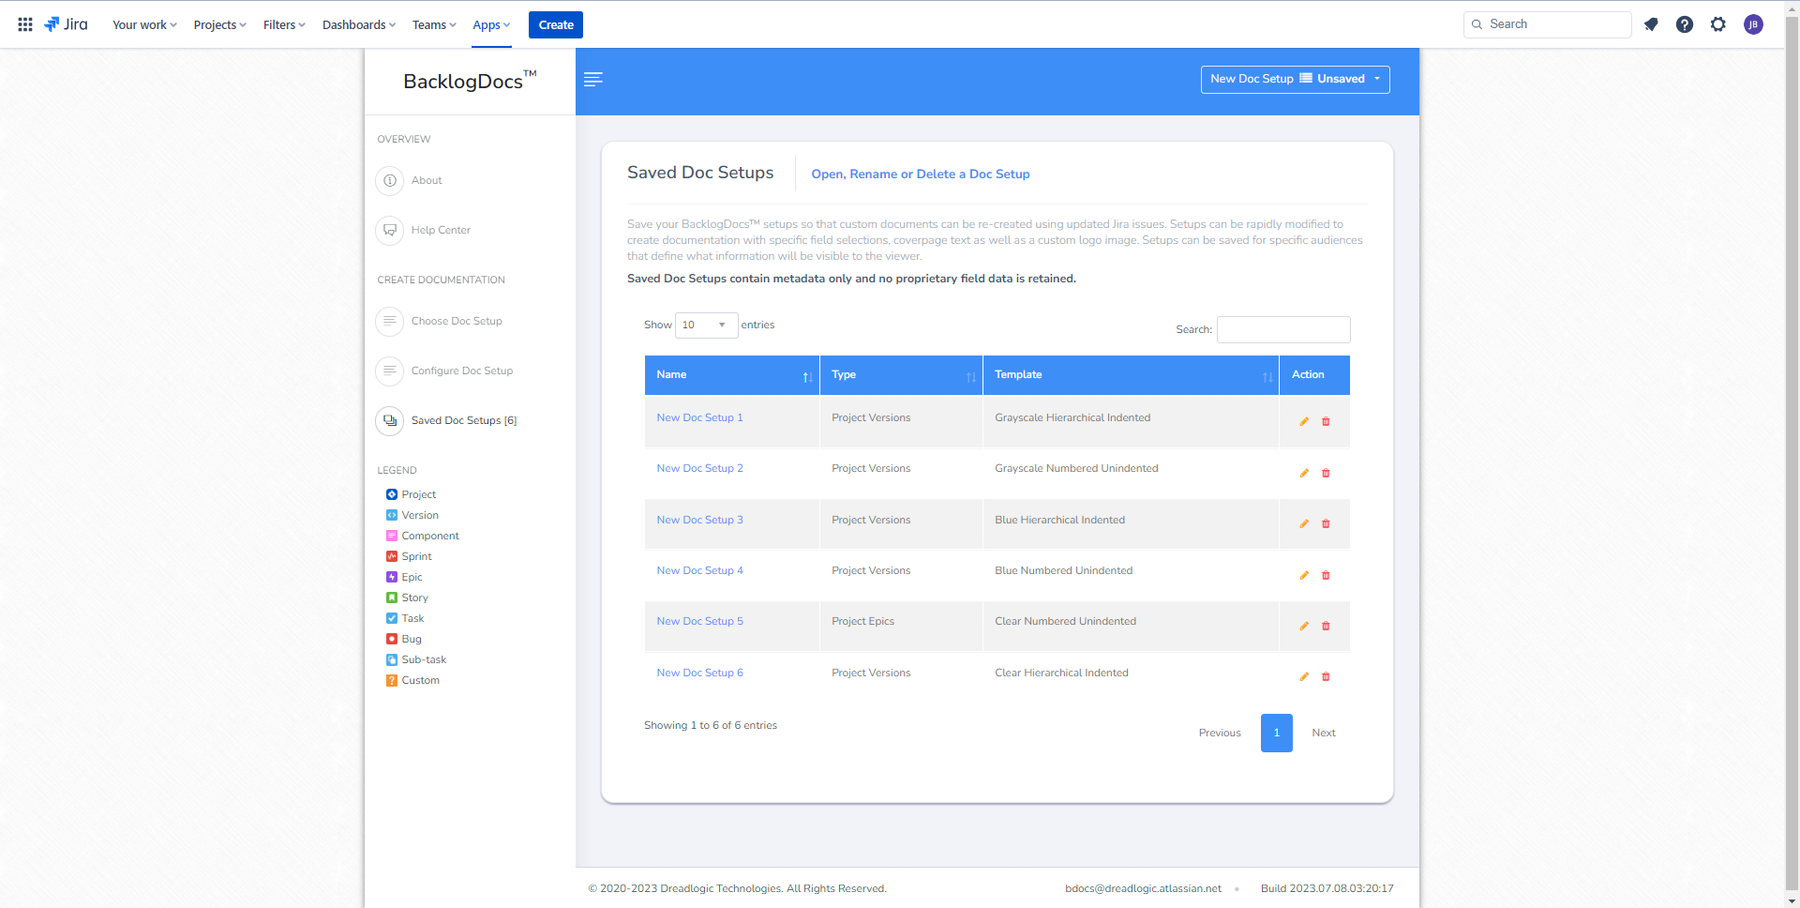This screenshot has height=908, width=1800.
Task: Open the notifications icon in the top bar
Action: click(x=1651, y=24)
